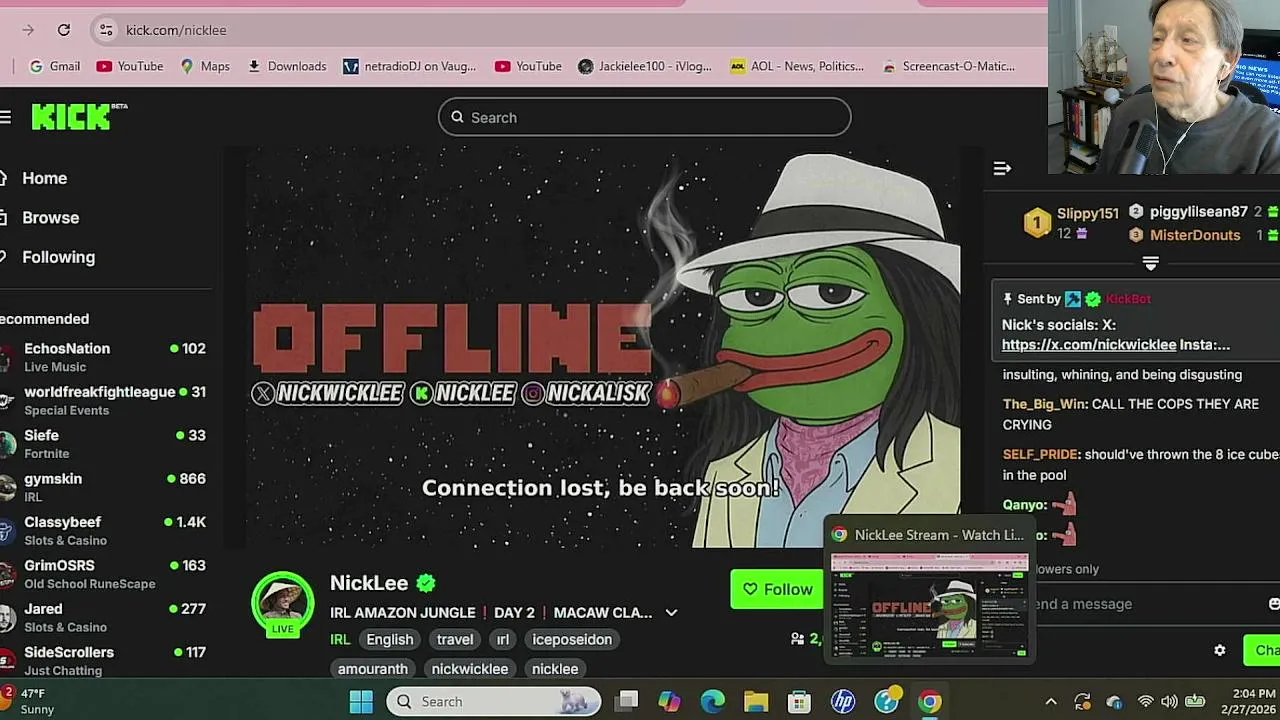The width and height of the screenshot is (1280, 720).
Task: Open EchosNation recommended channel
Action: (x=103, y=357)
